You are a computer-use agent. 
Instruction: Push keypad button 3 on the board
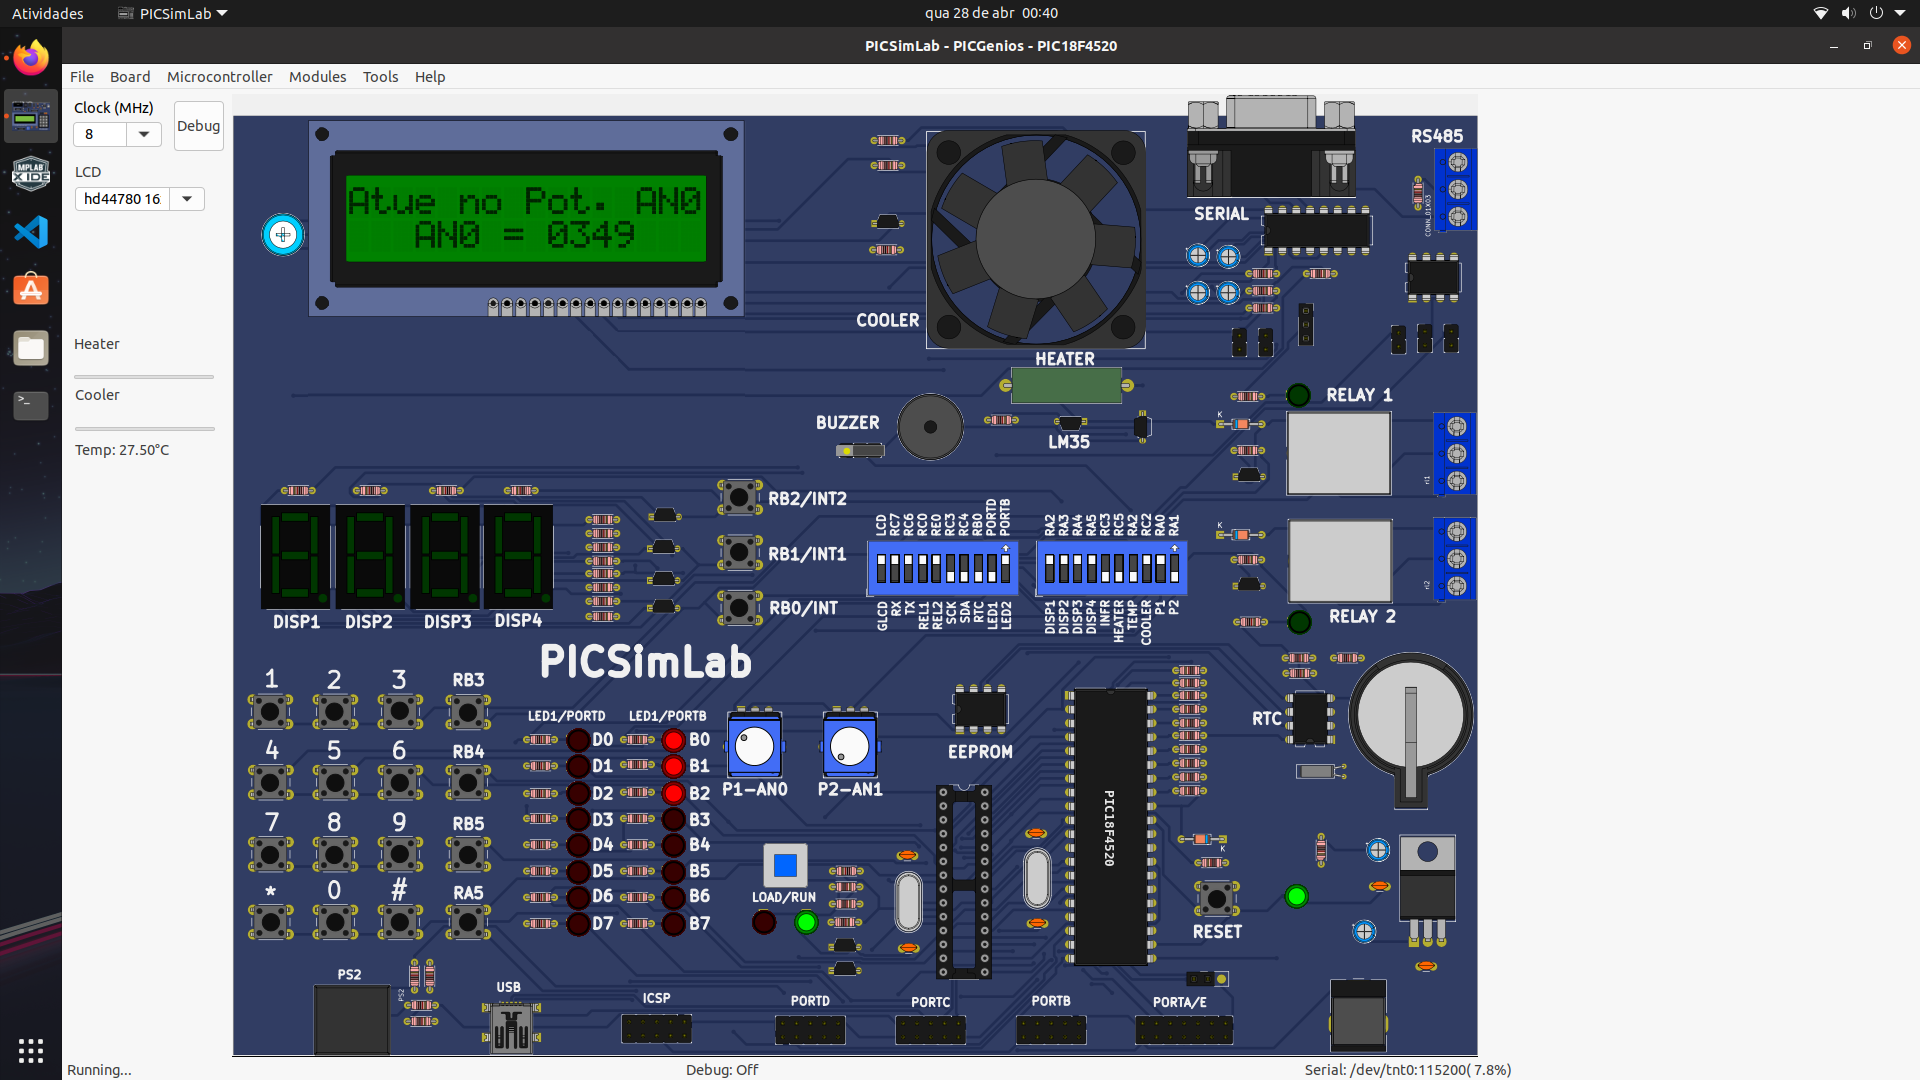click(x=400, y=712)
